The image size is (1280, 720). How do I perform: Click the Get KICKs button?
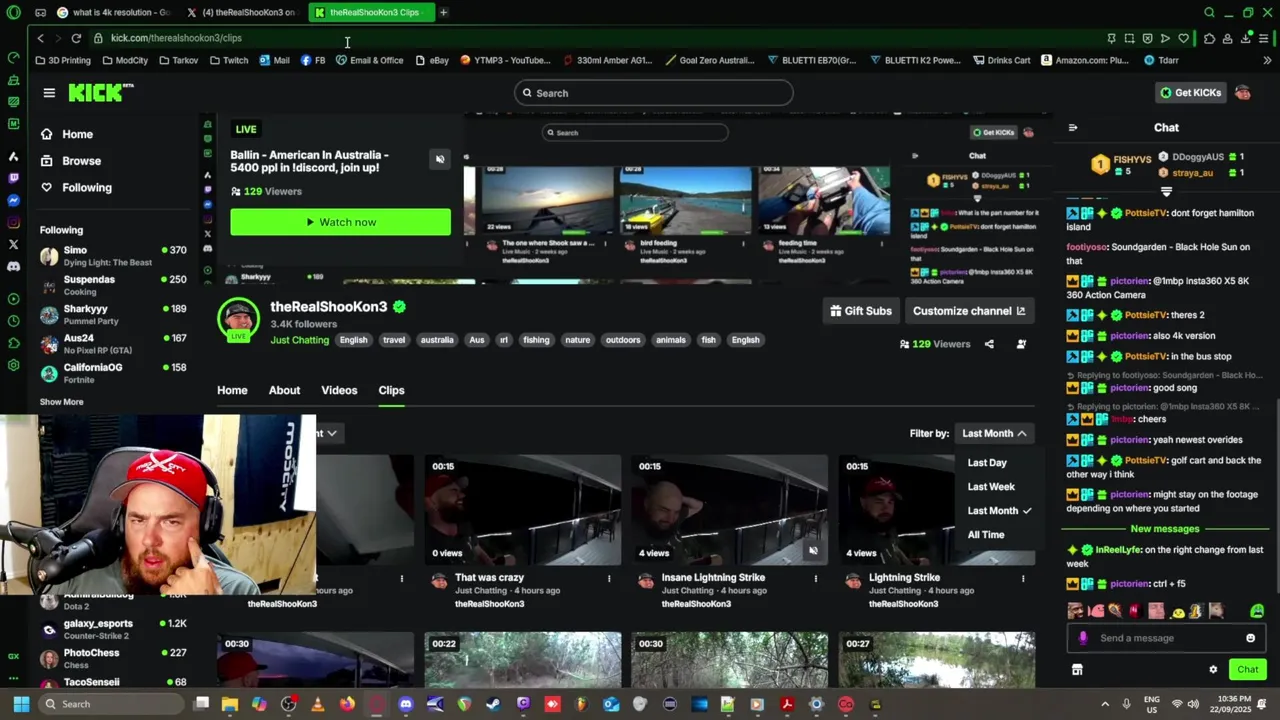[1190, 93]
